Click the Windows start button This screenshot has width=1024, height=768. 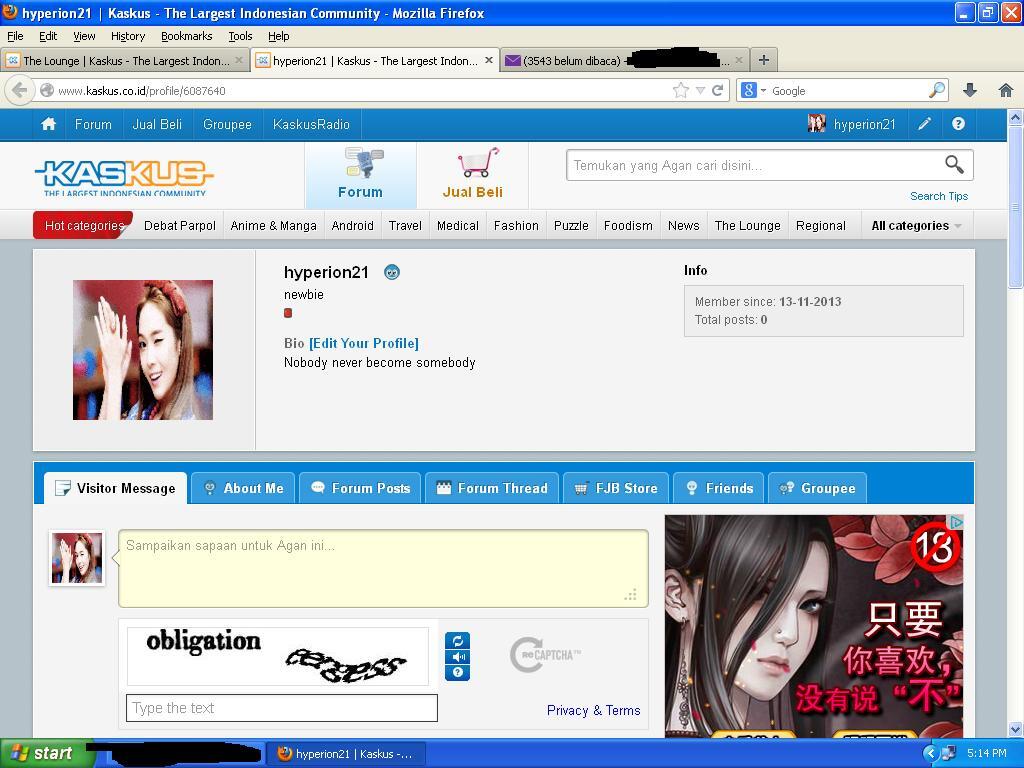pyautogui.click(x=43, y=753)
